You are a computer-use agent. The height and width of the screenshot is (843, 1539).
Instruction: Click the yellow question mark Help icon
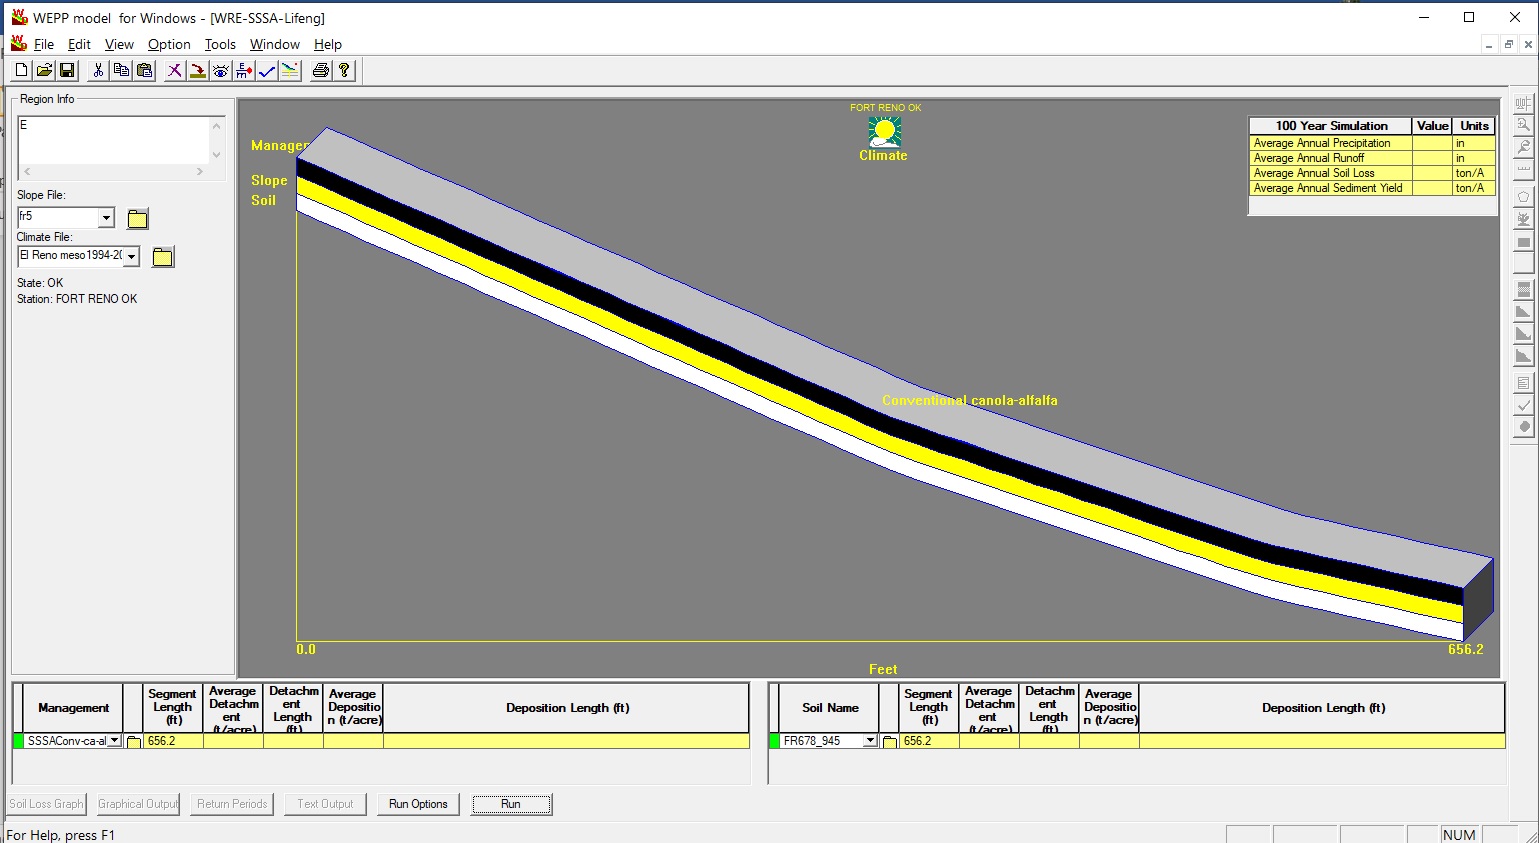(344, 70)
